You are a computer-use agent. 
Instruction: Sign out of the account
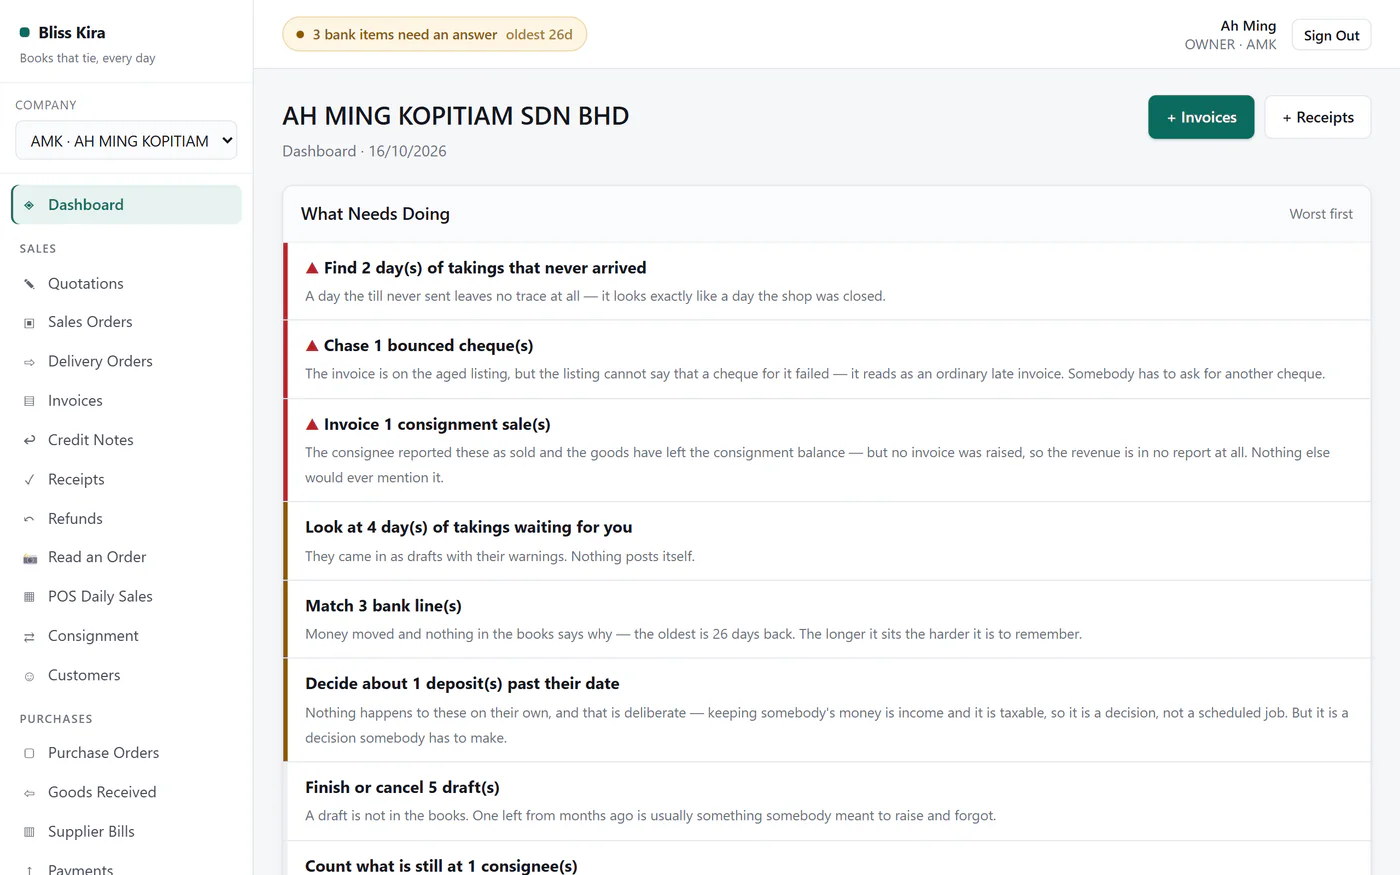tap(1331, 35)
